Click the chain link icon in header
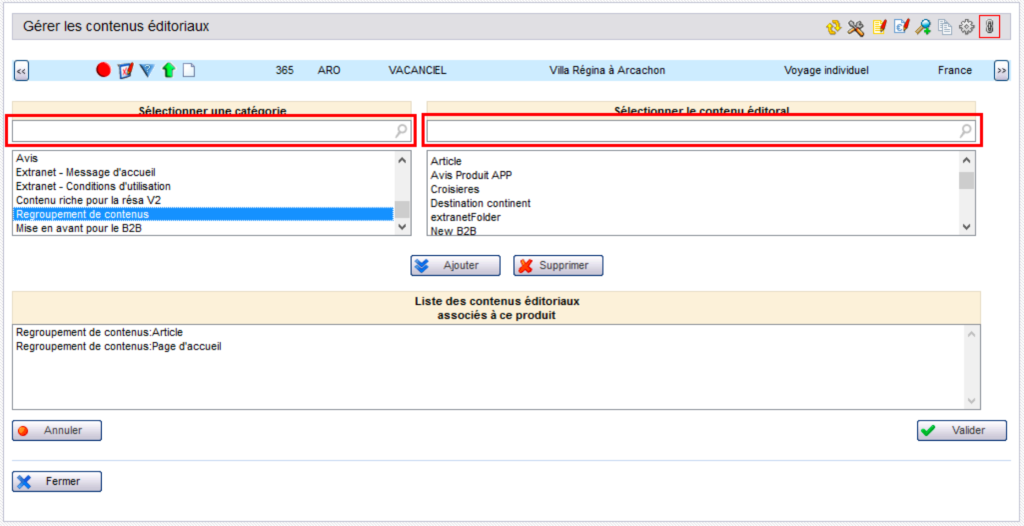This screenshot has width=1024, height=526. (989, 27)
